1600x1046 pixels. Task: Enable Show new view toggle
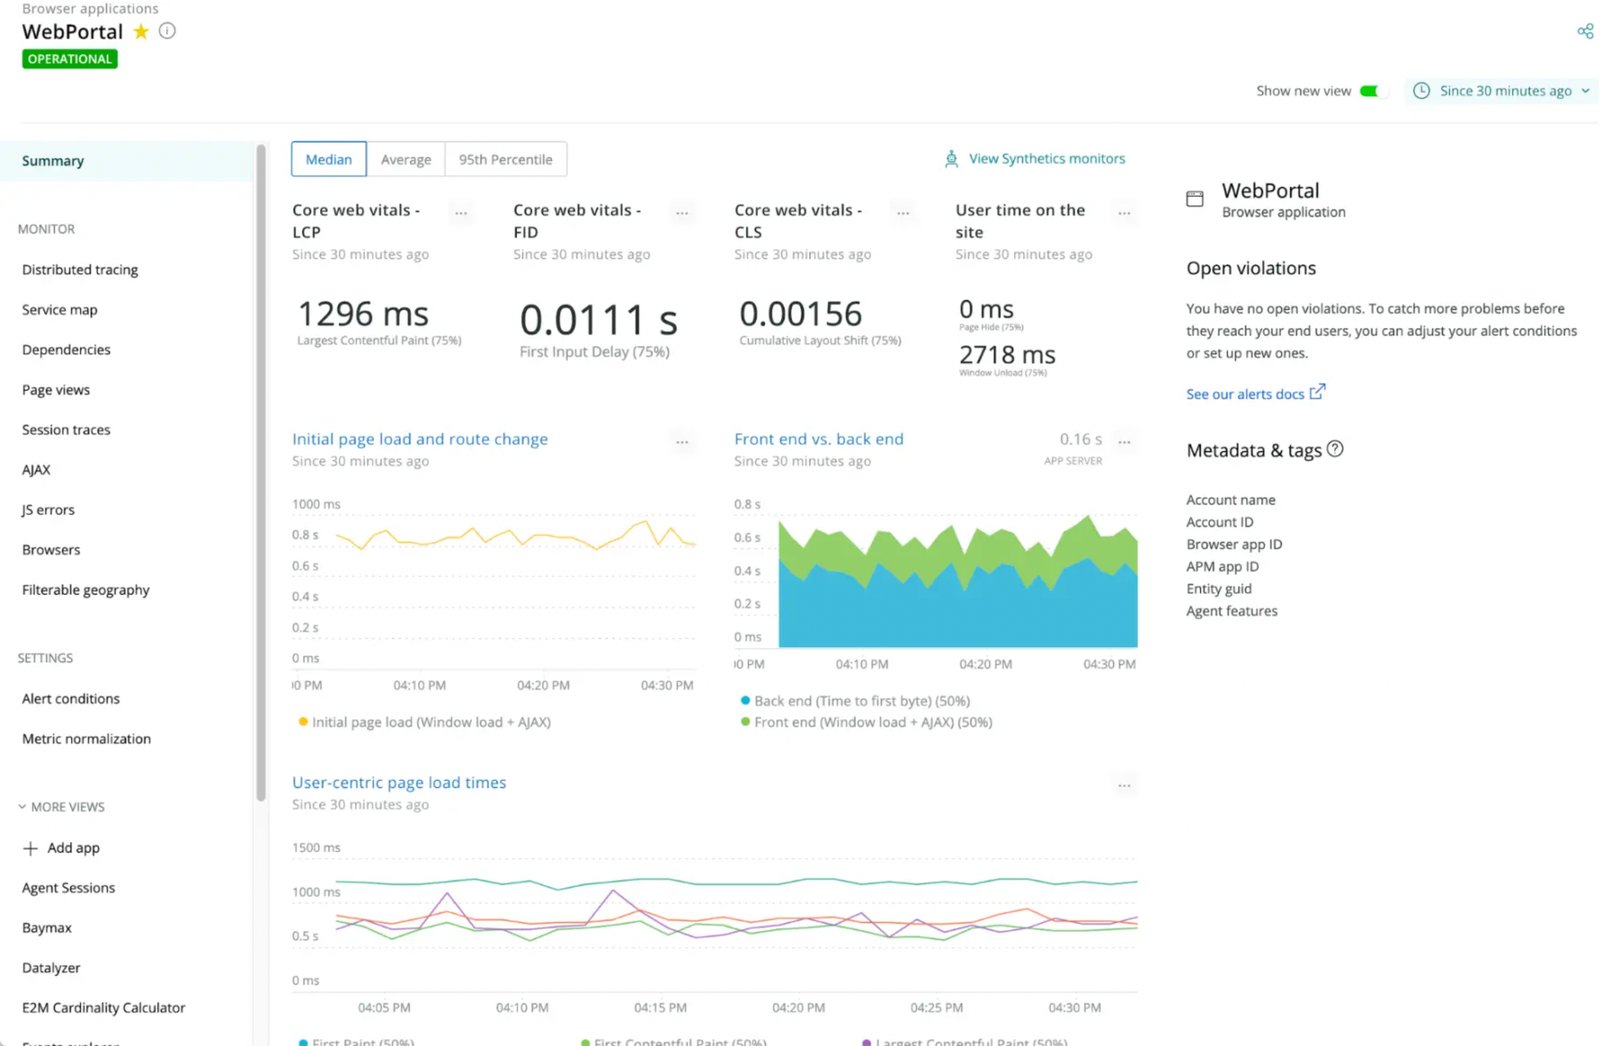pyautogui.click(x=1374, y=90)
